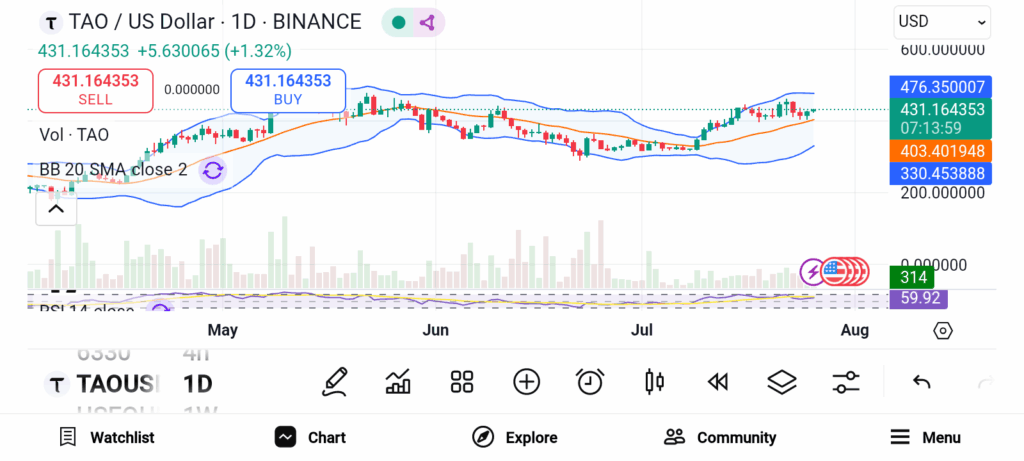Image resolution: width=1024 pixels, height=461 pixels.
Task: Click the TAO symbol logo in header
Action: click(x=52, y=23)
